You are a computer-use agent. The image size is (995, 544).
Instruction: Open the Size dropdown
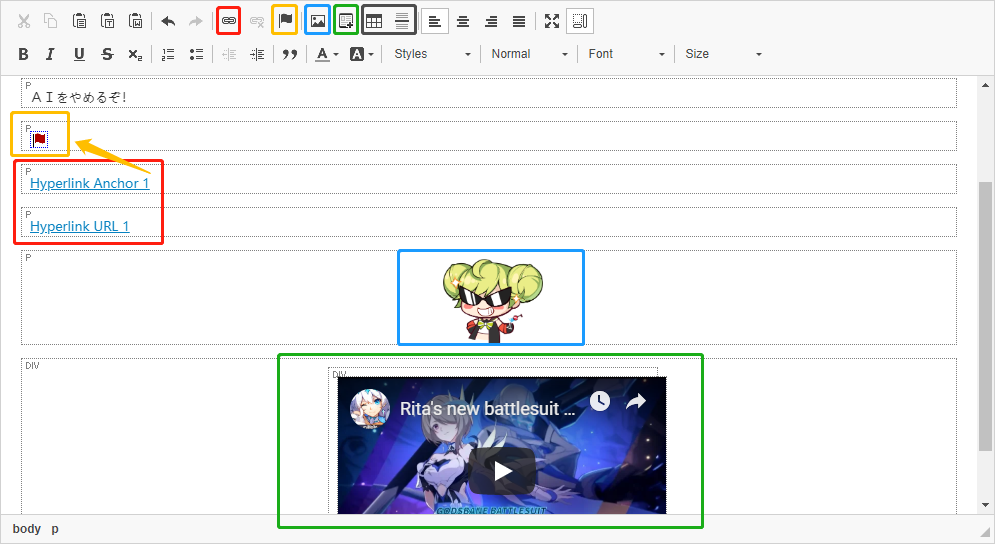click(723, 54)
